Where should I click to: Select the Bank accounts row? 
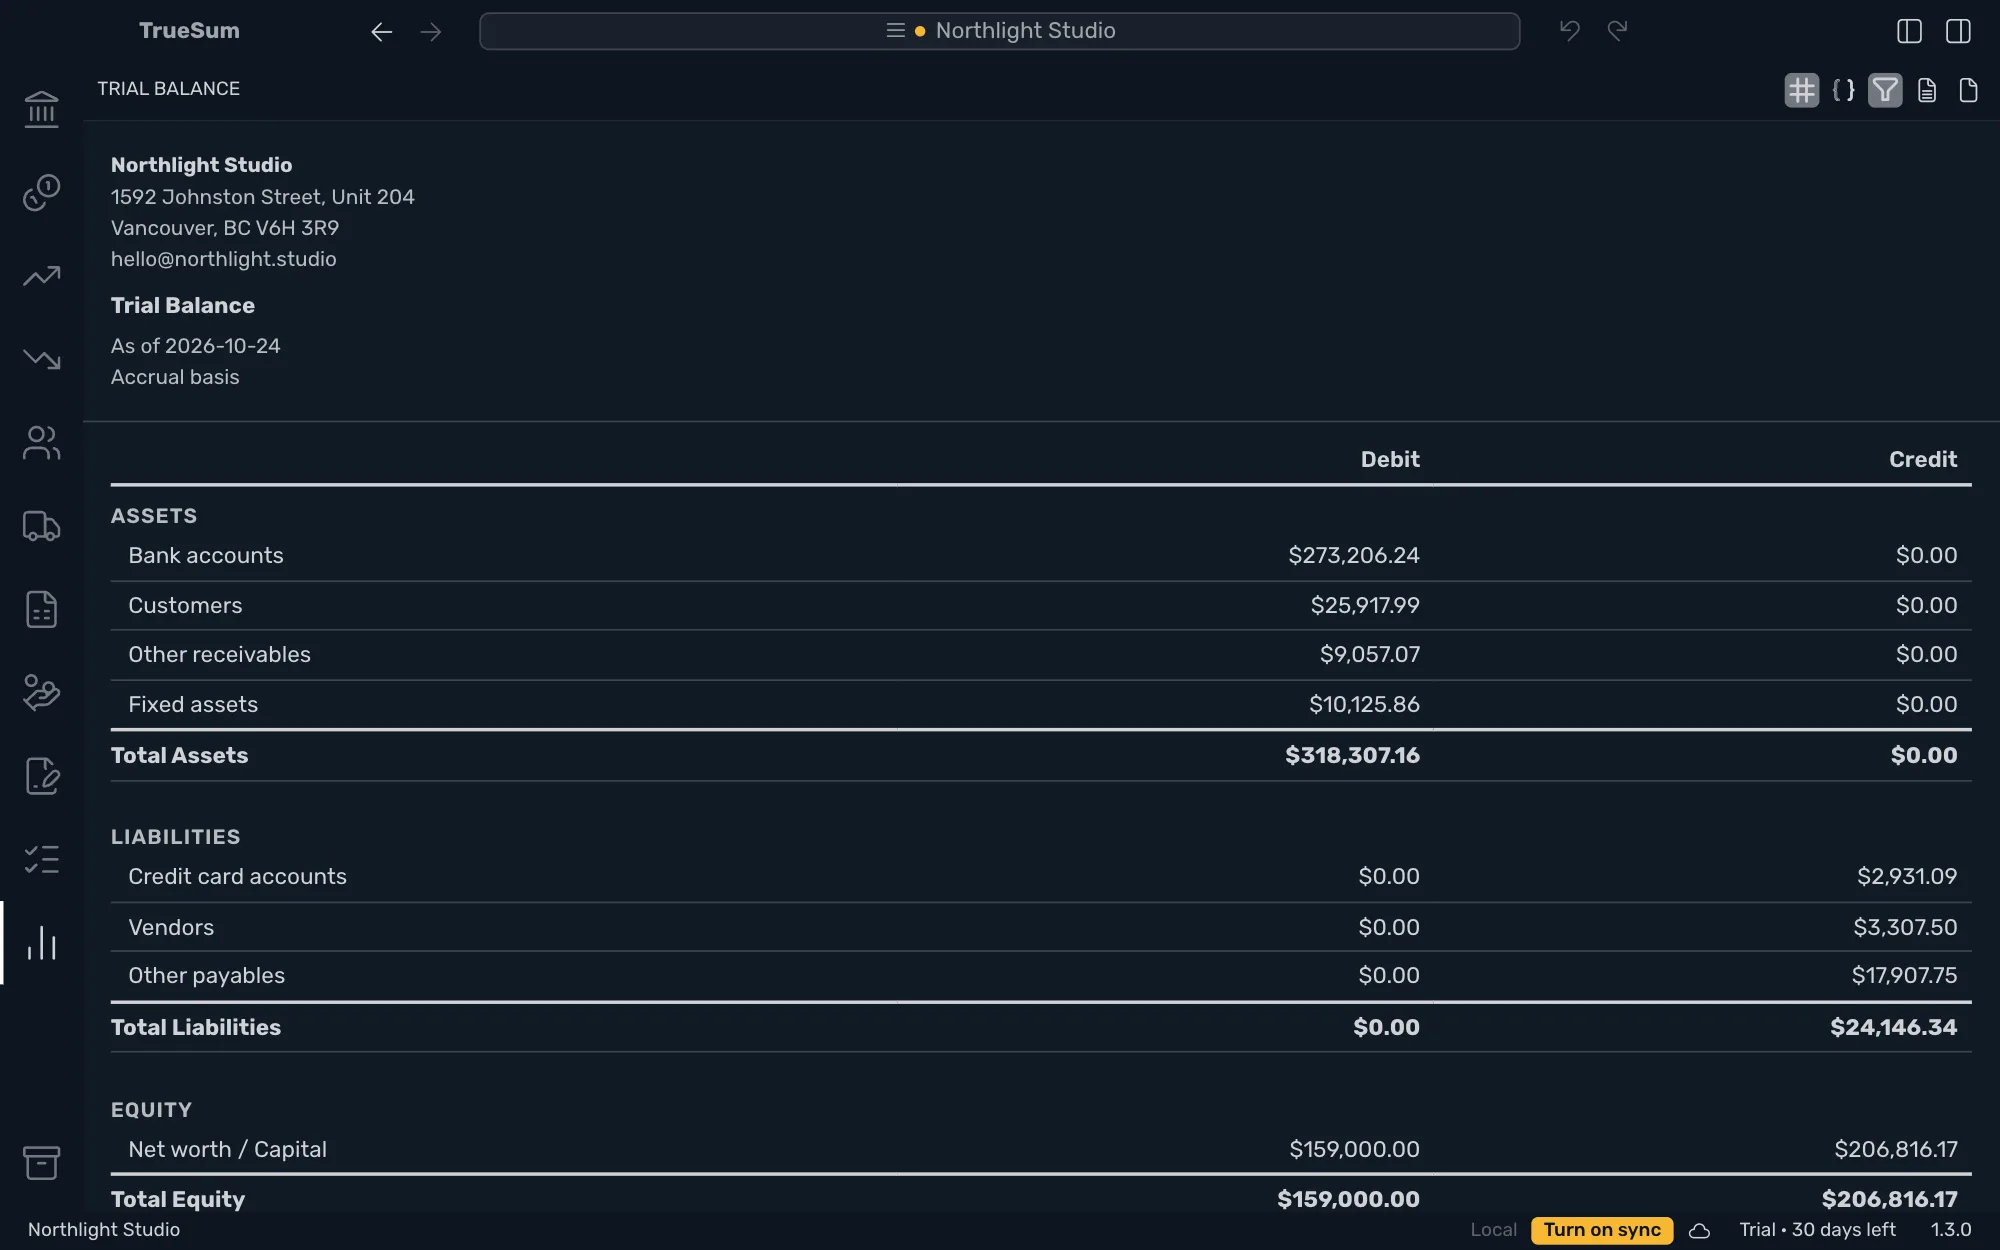pyautogui.click(x=1040, y=555)
